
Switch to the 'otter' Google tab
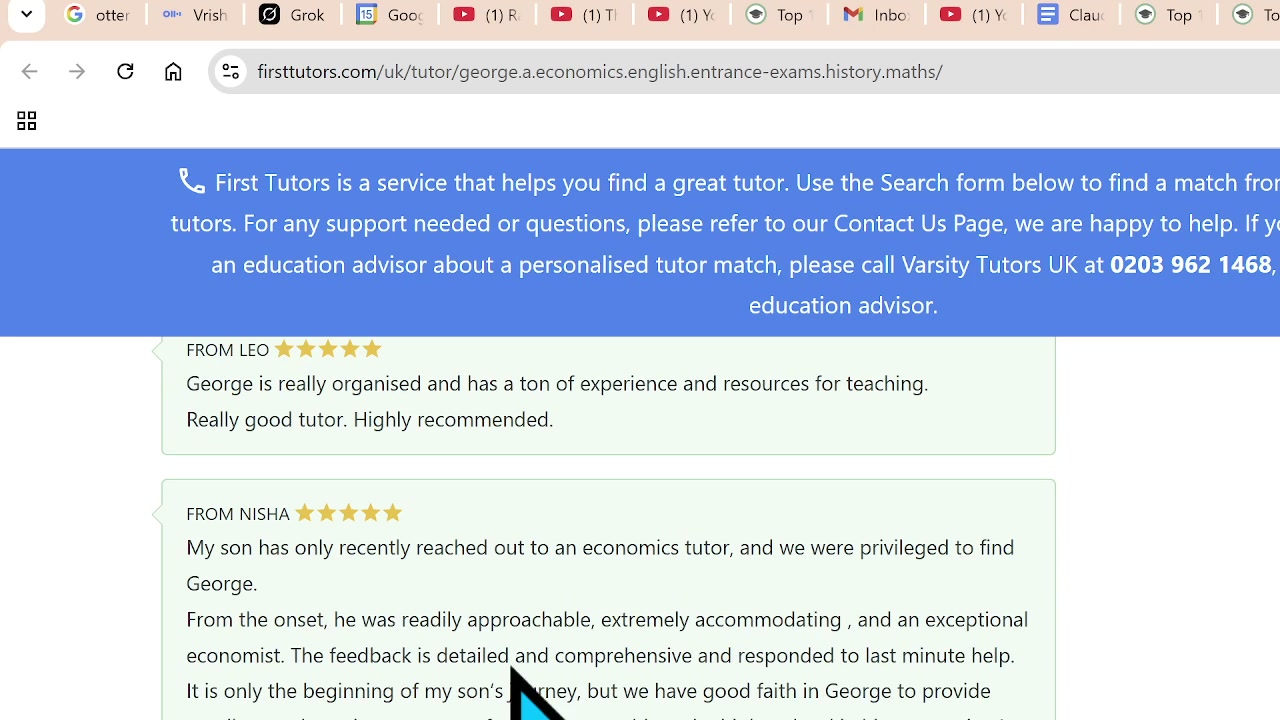point(98,15)
